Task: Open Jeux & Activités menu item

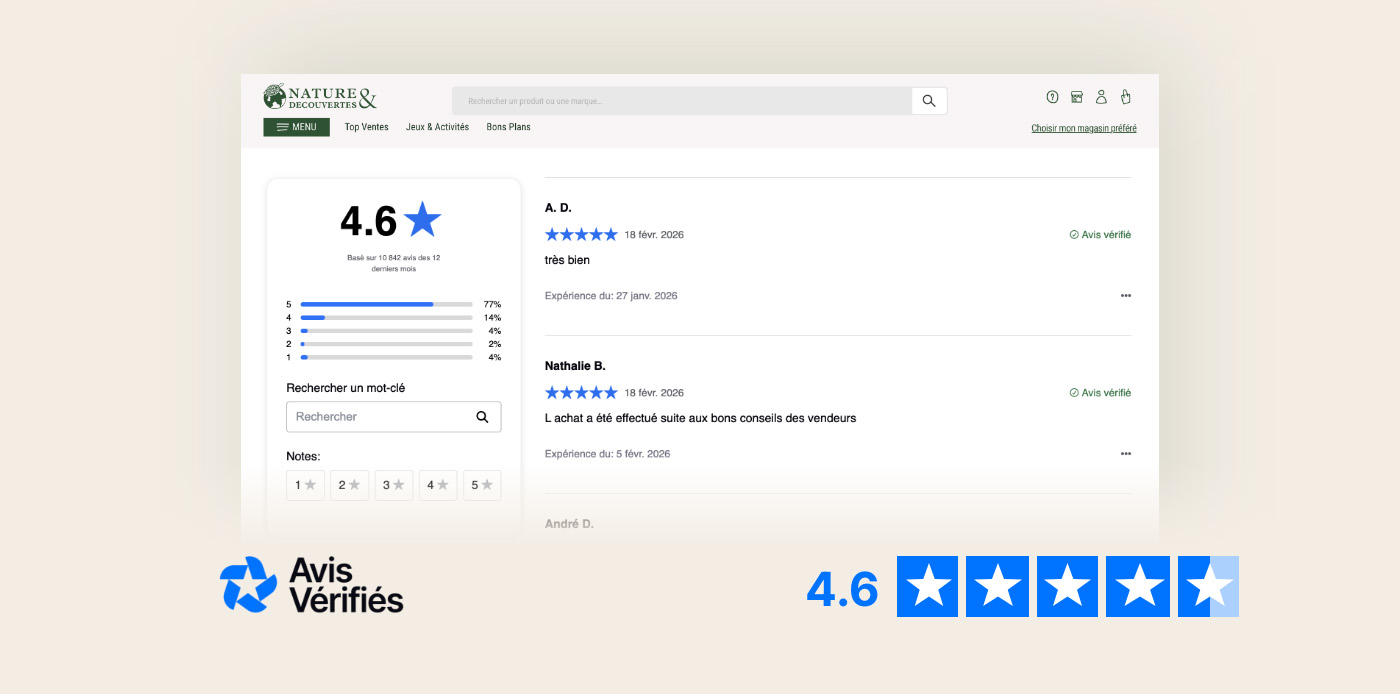Action: [x=437, y=127]
